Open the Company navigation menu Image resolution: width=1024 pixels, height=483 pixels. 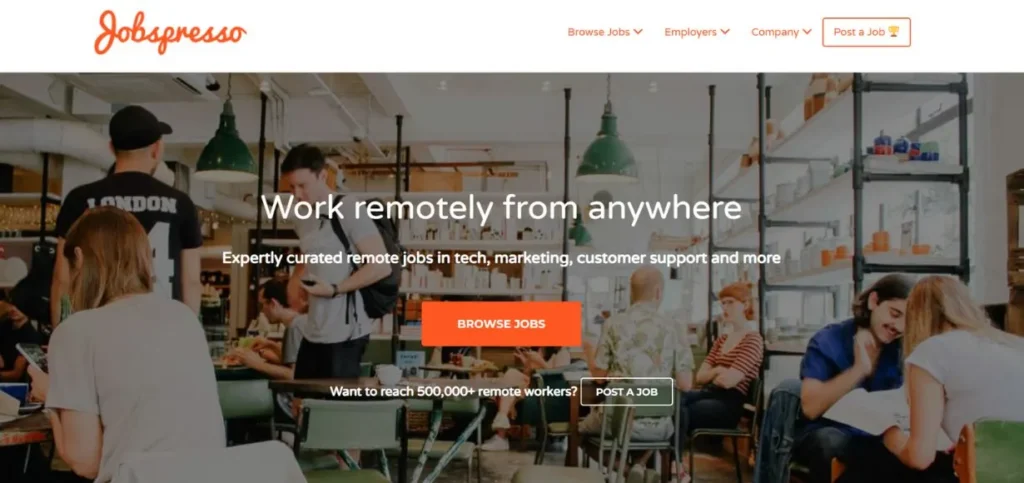(781, 32)
